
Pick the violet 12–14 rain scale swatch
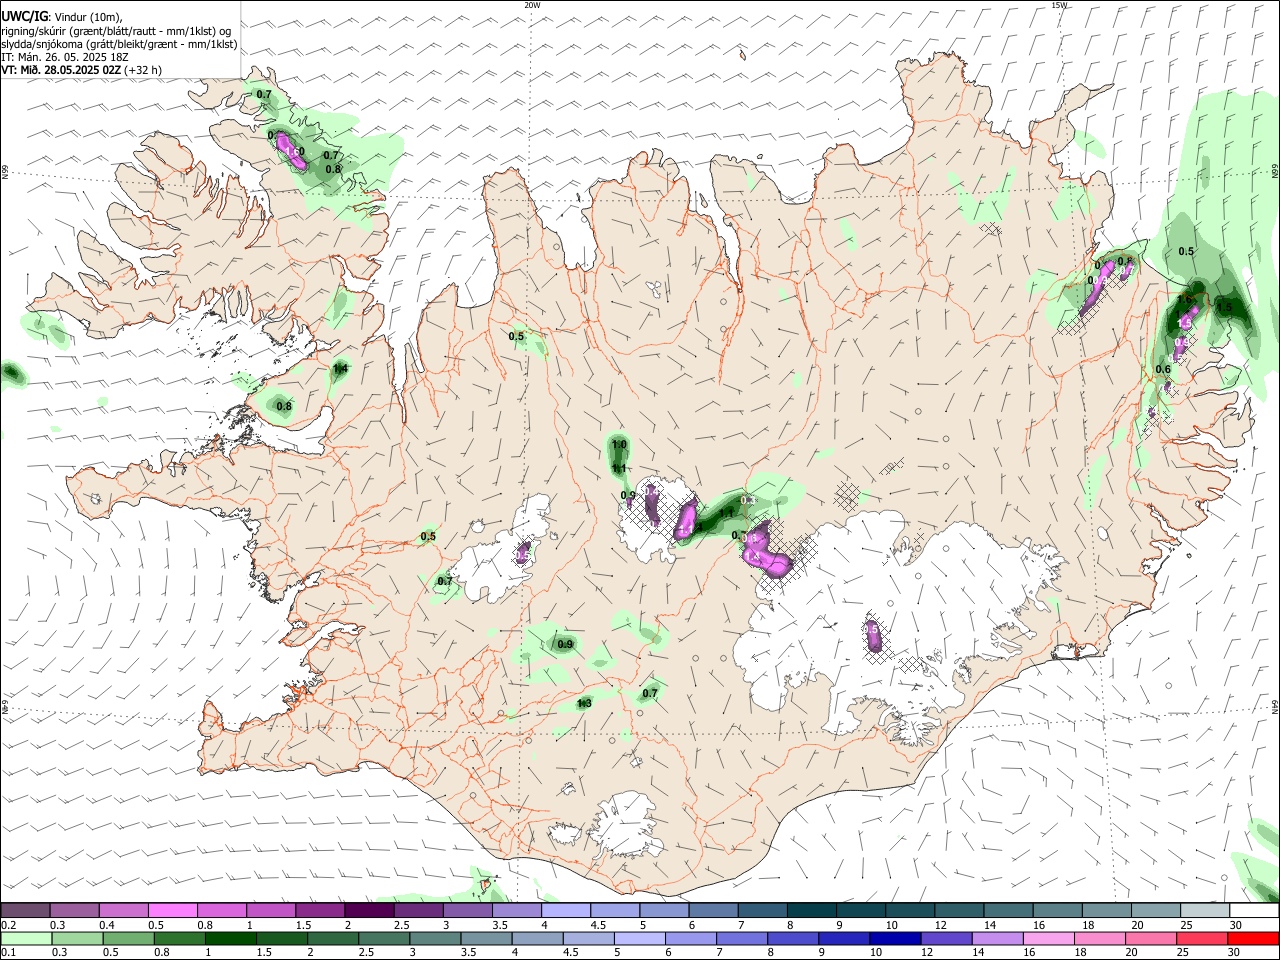coord(947,939)
